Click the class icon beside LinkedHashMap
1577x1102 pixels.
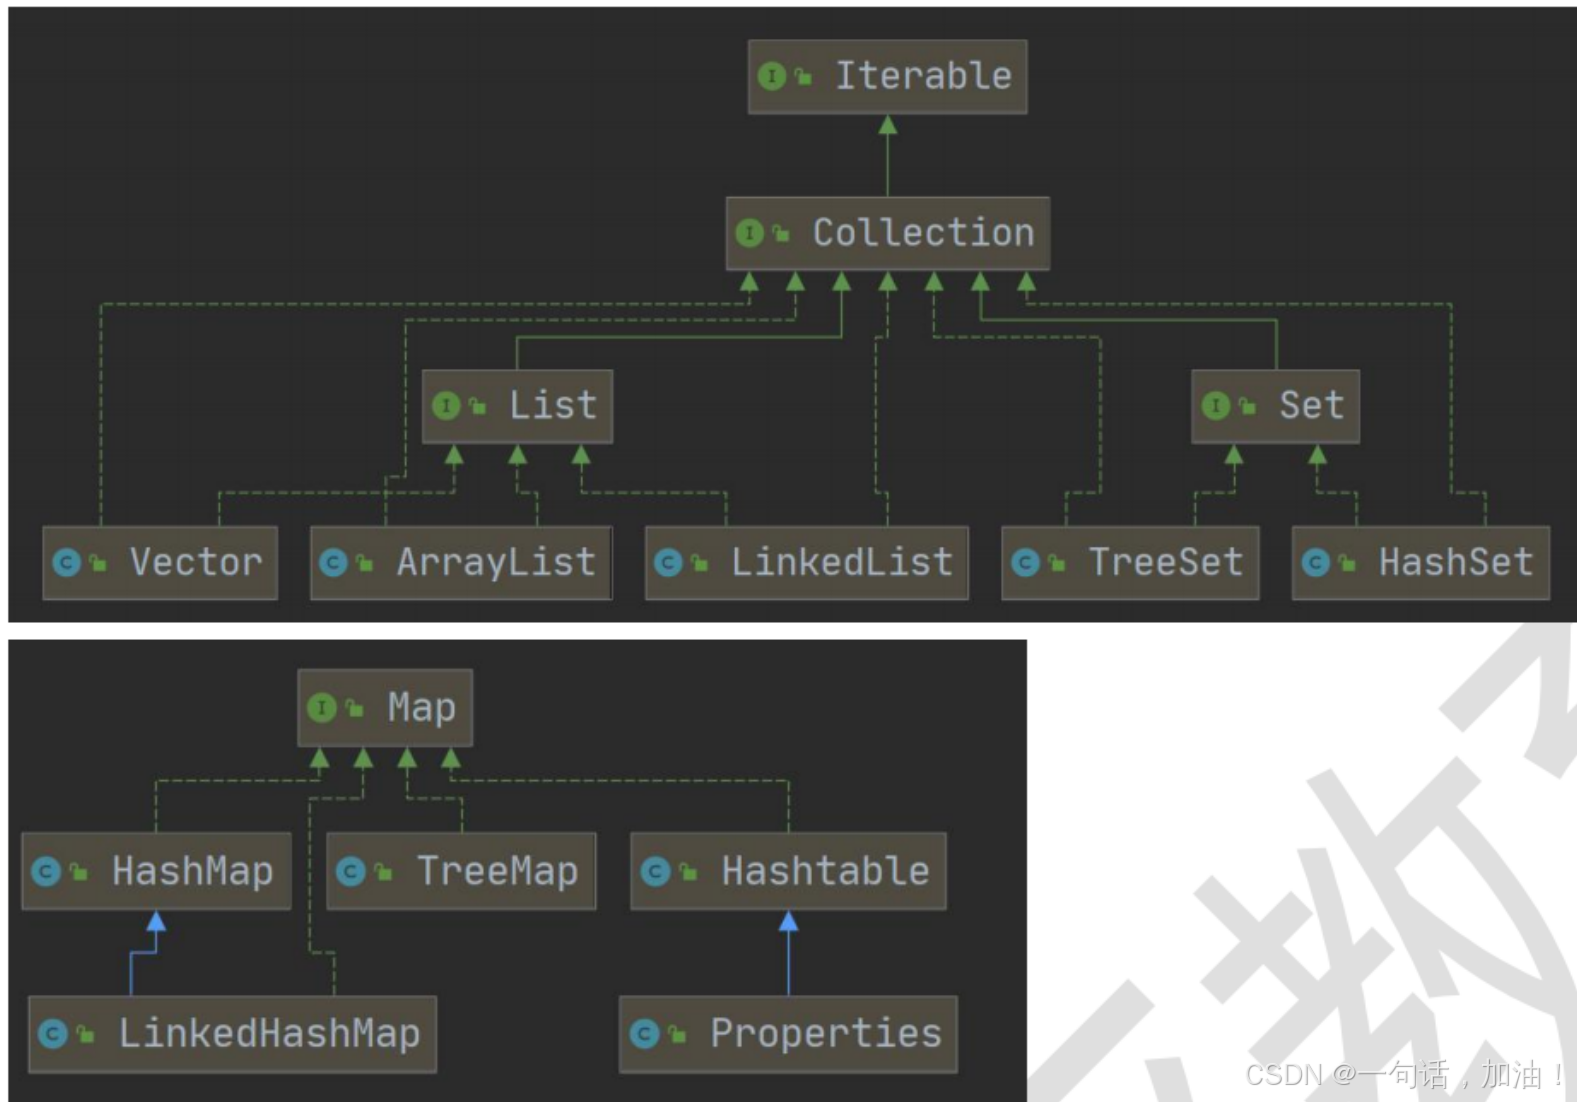point(52,1034)
